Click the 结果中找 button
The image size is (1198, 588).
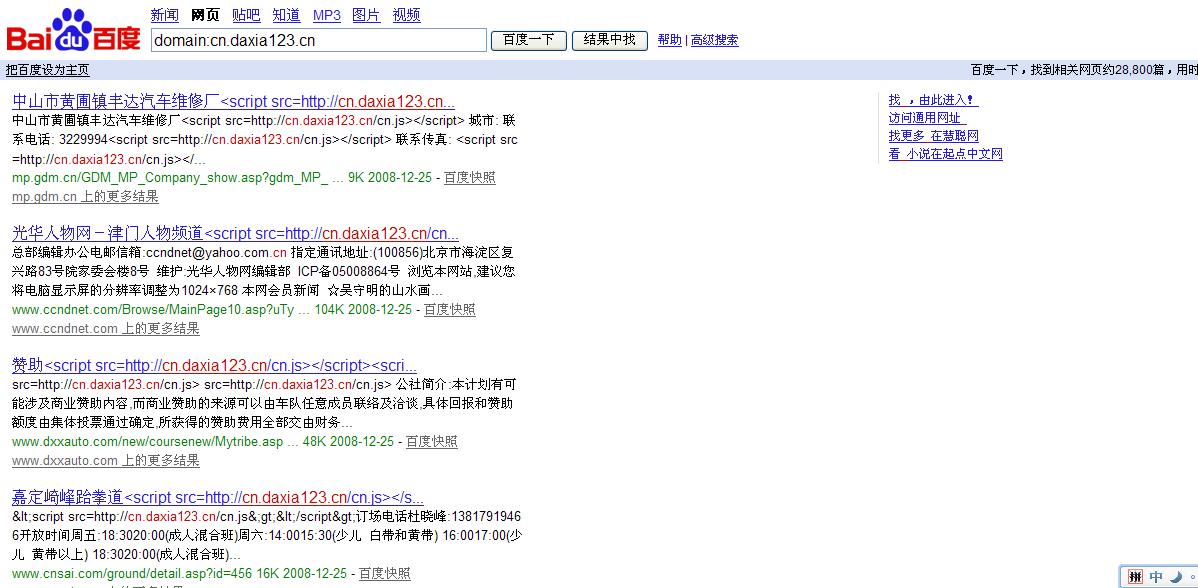610,40
